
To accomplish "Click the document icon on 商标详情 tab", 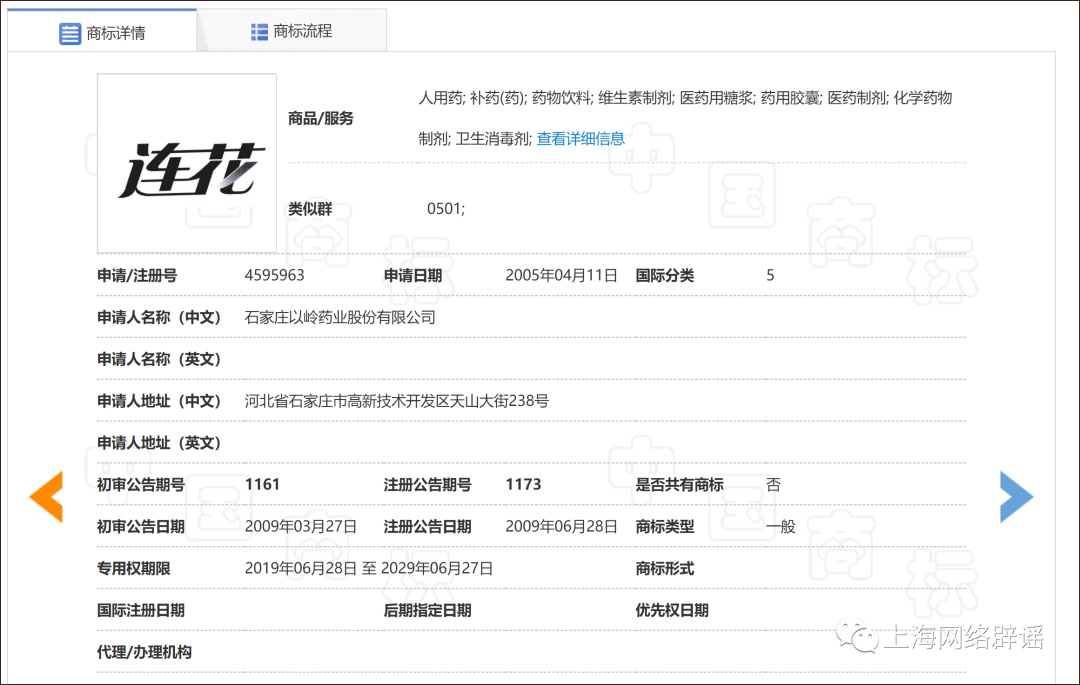I will pyautogui.click(x=70, y=33).
